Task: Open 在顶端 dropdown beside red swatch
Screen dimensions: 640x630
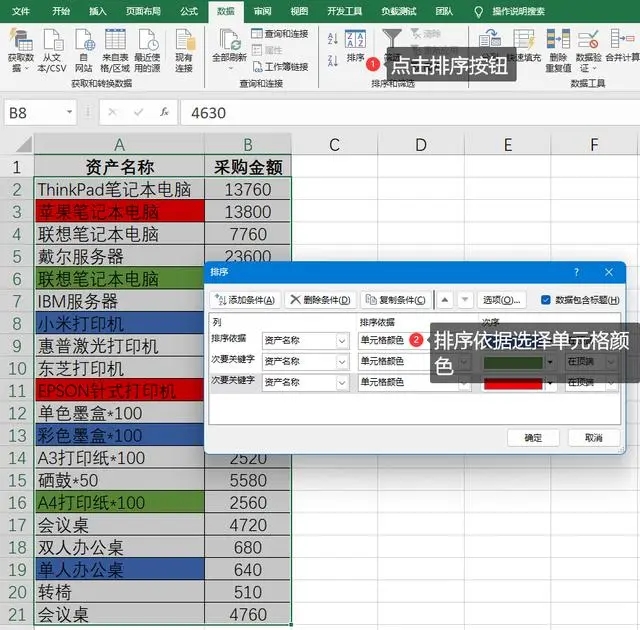Action: [x=611, y=382]
